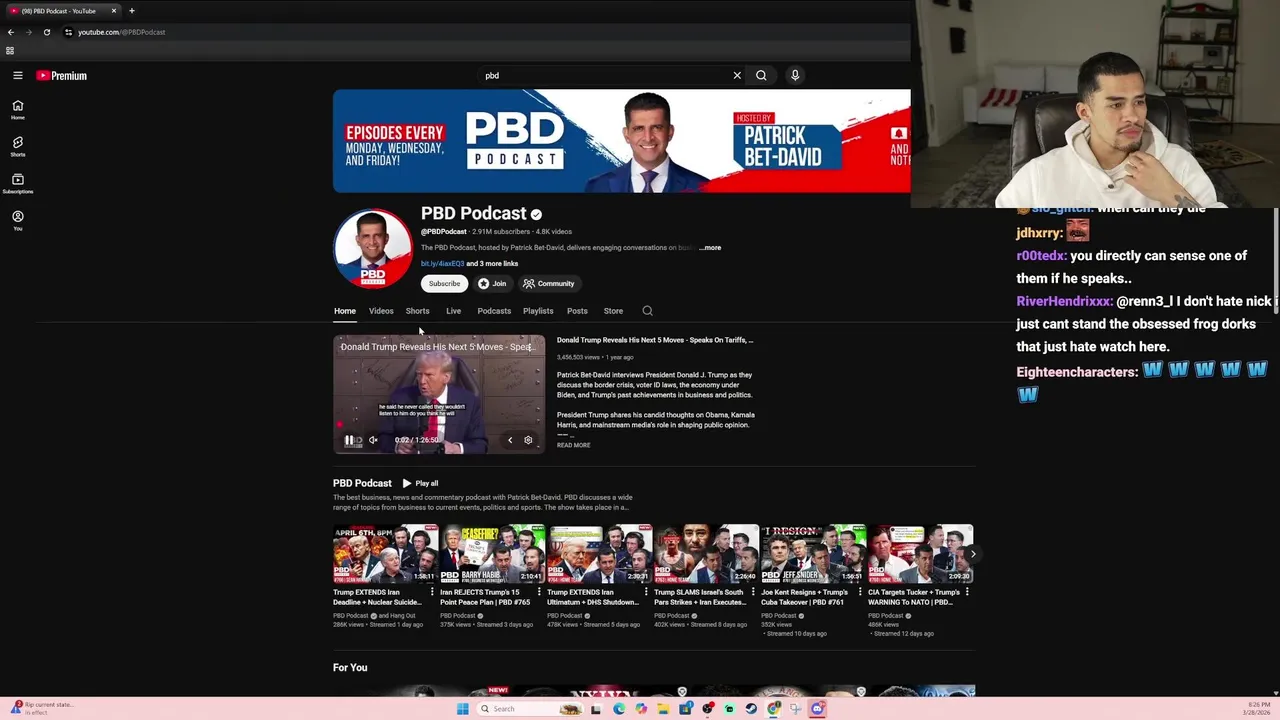The height and width of the screenshot is (720, 1280).
Task: Open site information icon in address bar
Action: tap(68, 32)
